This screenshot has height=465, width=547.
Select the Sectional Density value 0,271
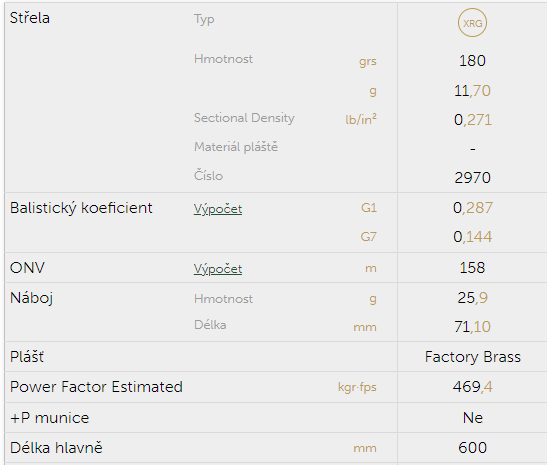click(x=472, y=120)
